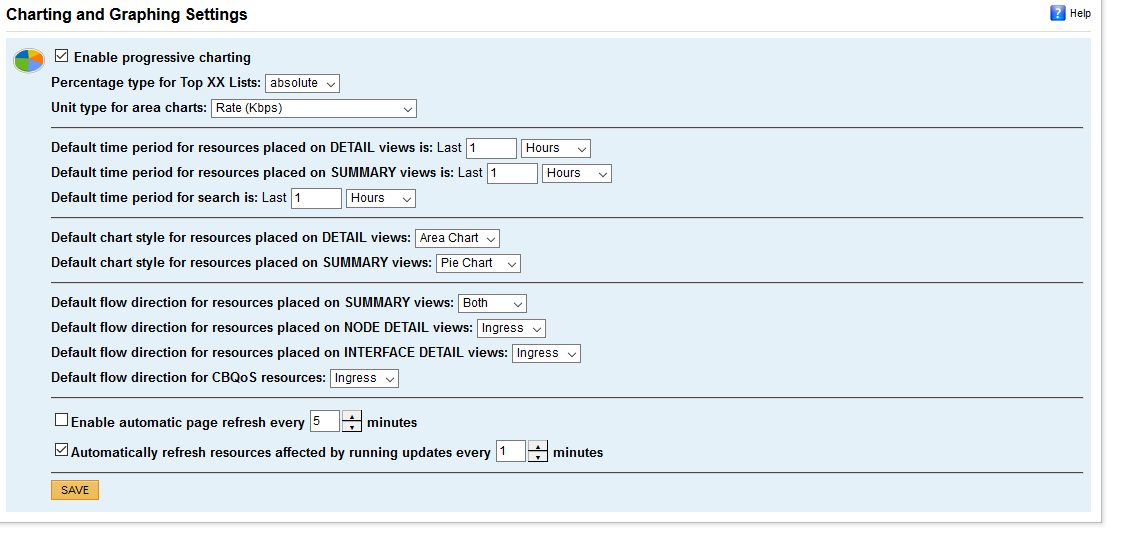Open search time period Hours dropdown
The height and width of the screenshot is (534, 1148).
[x=381, y=198]
